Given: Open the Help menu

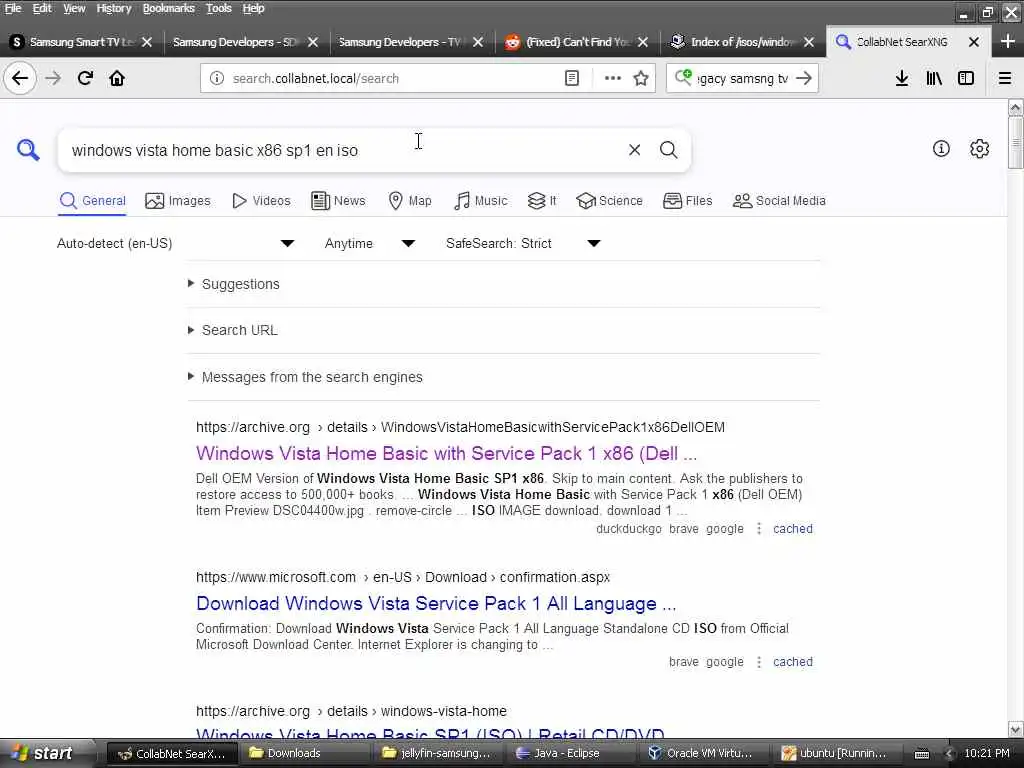Looking at the screenshot, I should pyautogui.click(x=253, y=8).
